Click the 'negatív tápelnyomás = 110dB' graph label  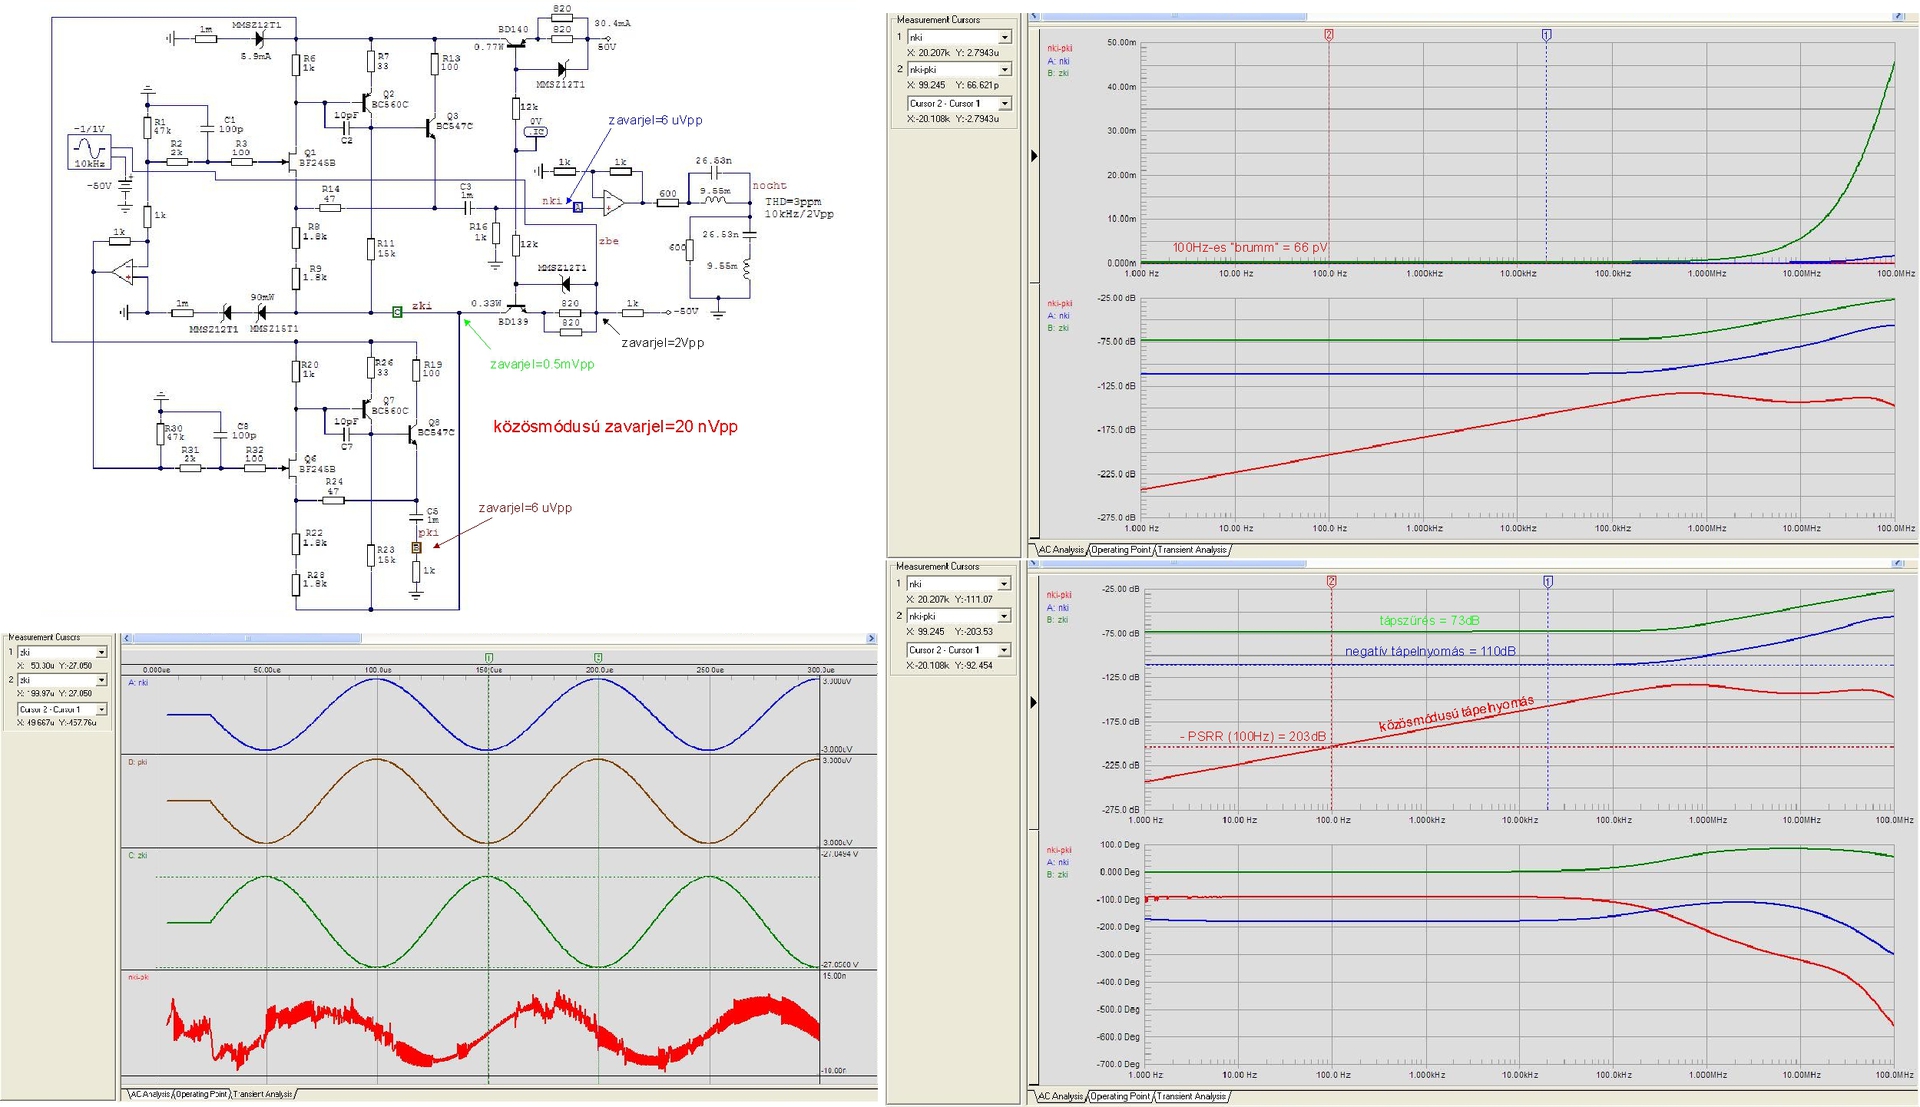(1430, 651)
